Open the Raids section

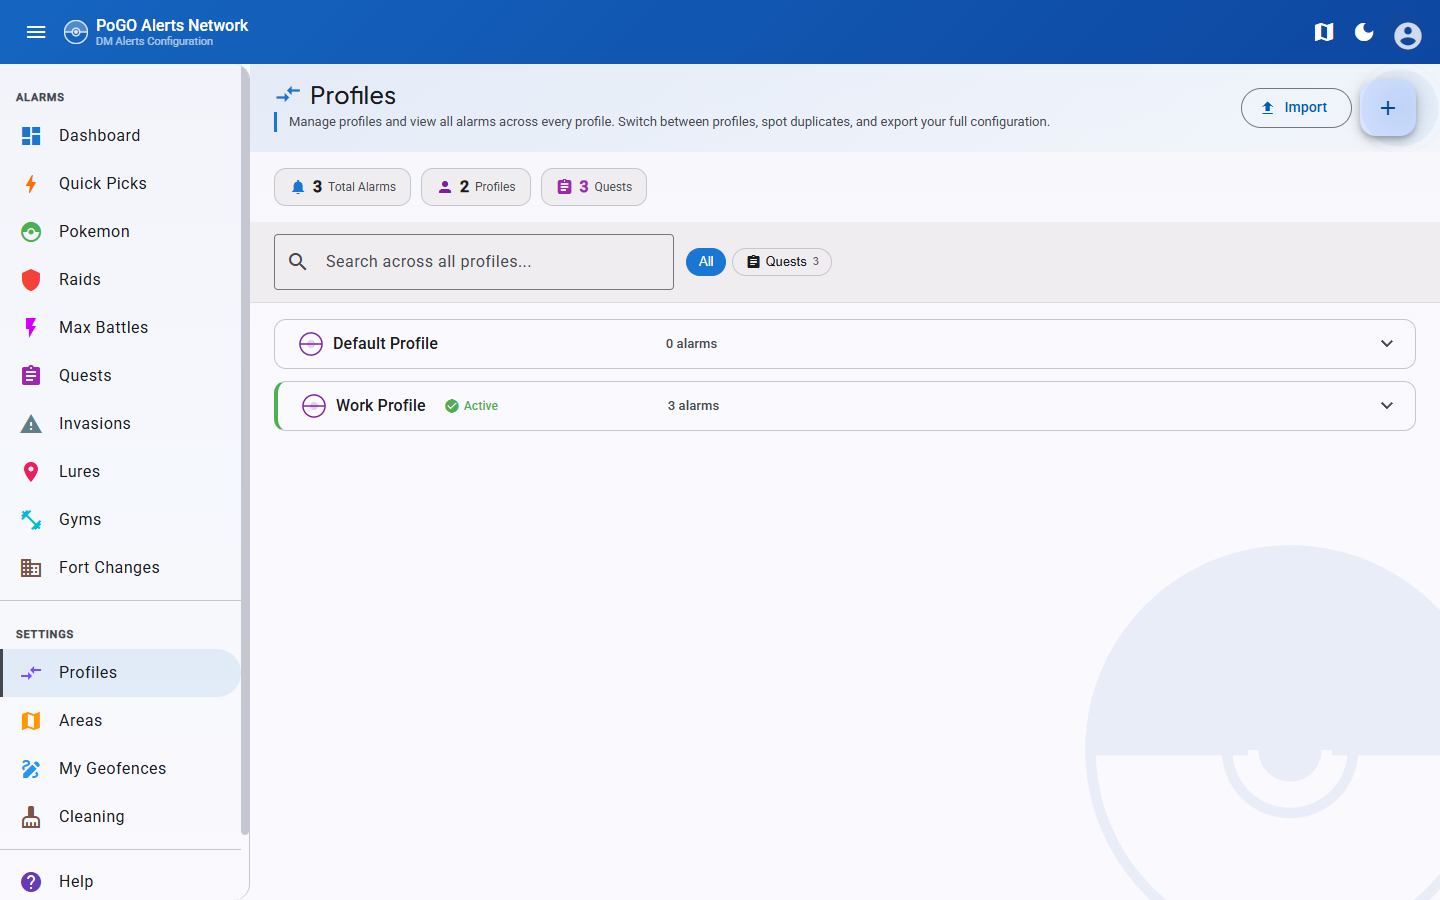pyautogui.click(x=120, y=280)
